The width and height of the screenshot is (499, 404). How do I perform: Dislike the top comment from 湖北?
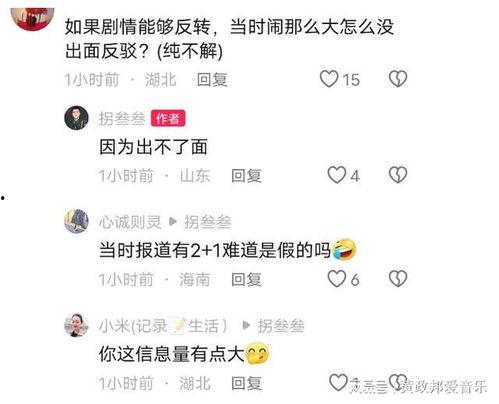(x=398, y=79)
